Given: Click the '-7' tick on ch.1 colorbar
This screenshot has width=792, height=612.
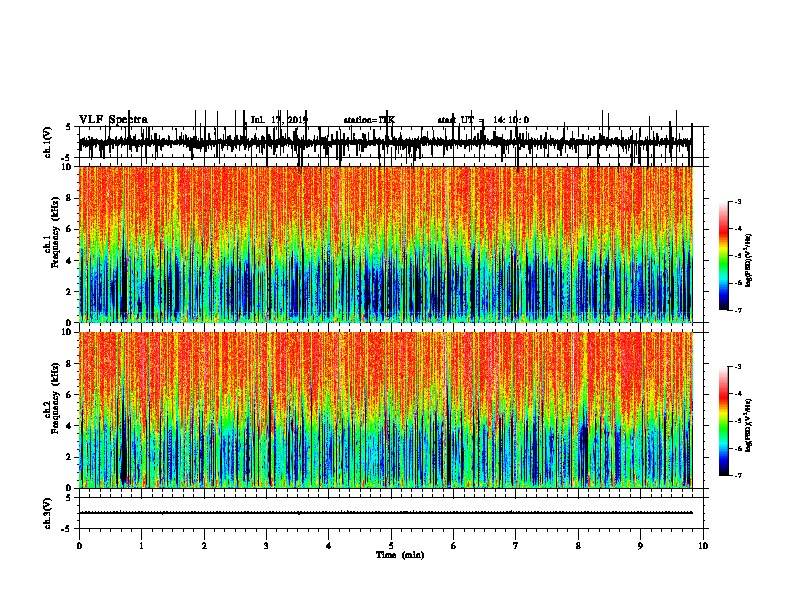Looking at the screenshot, I should click(x=738, y=310).
